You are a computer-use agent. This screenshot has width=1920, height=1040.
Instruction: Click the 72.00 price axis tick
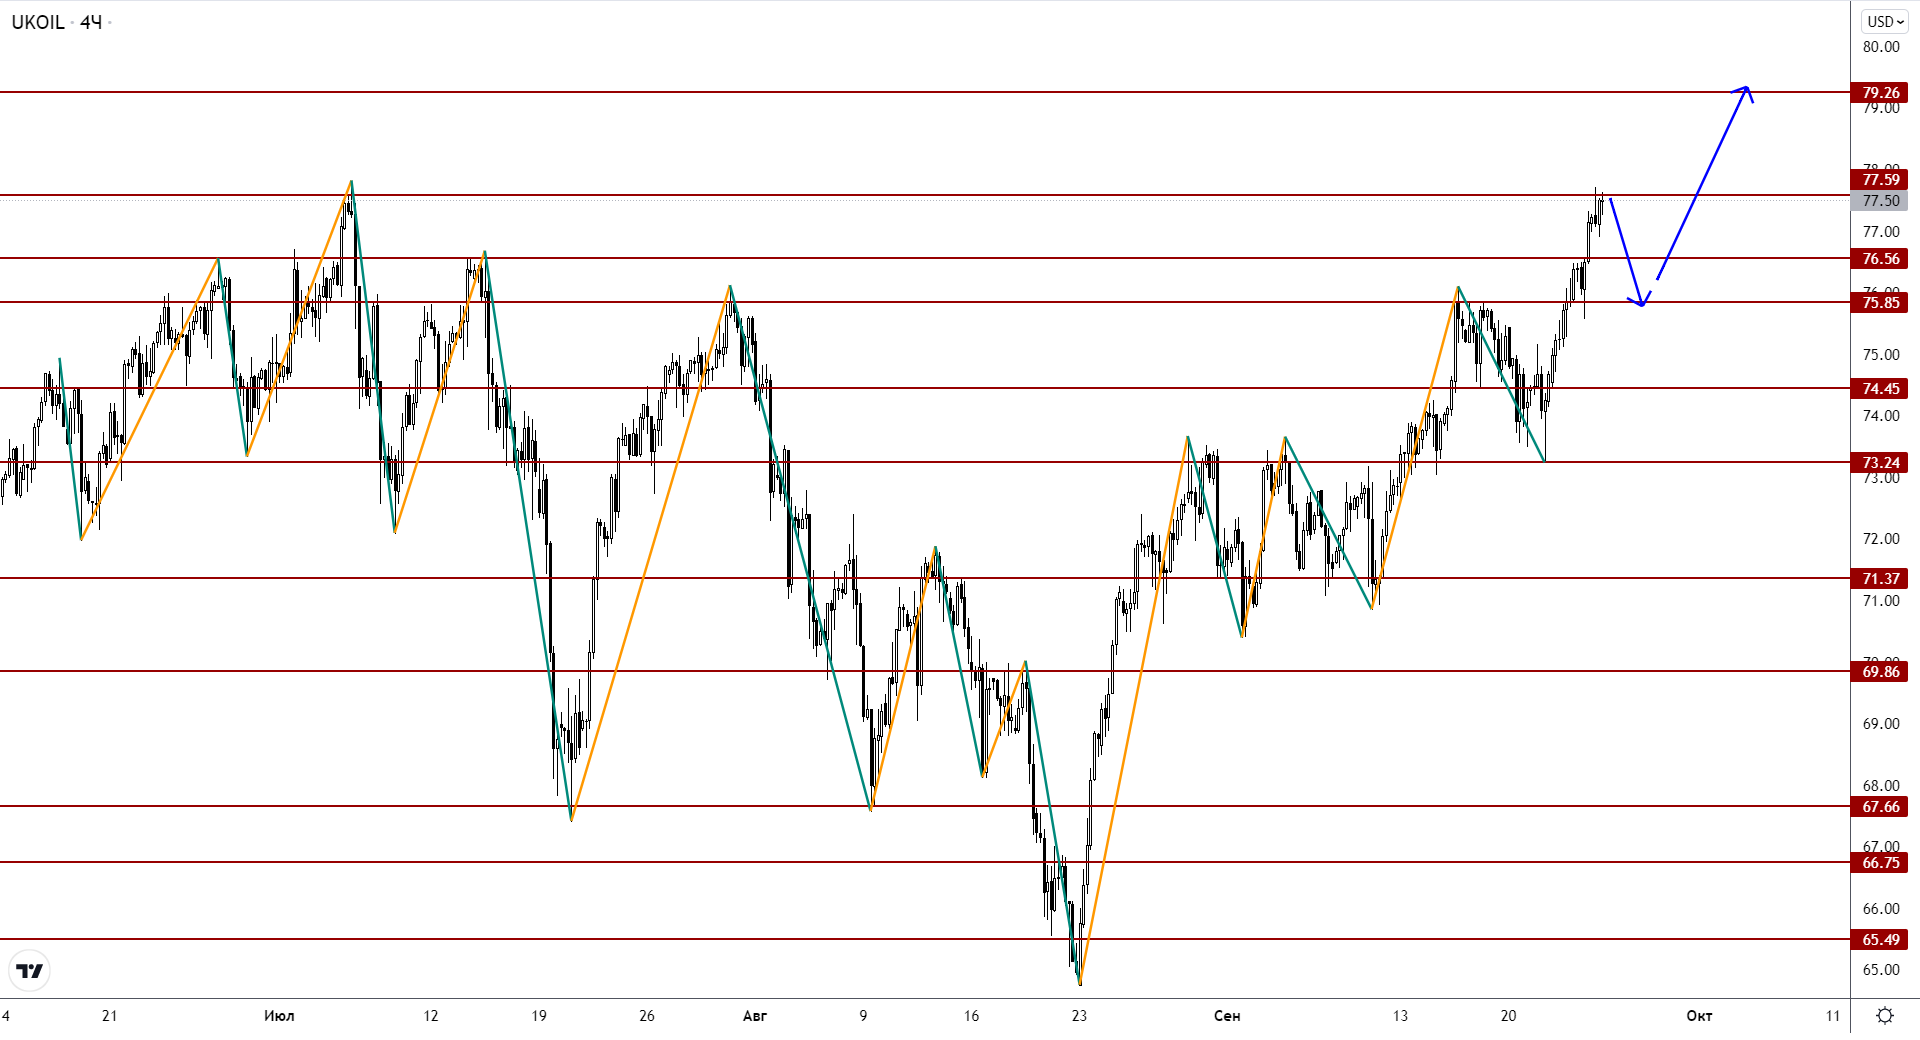point(1880,539)
